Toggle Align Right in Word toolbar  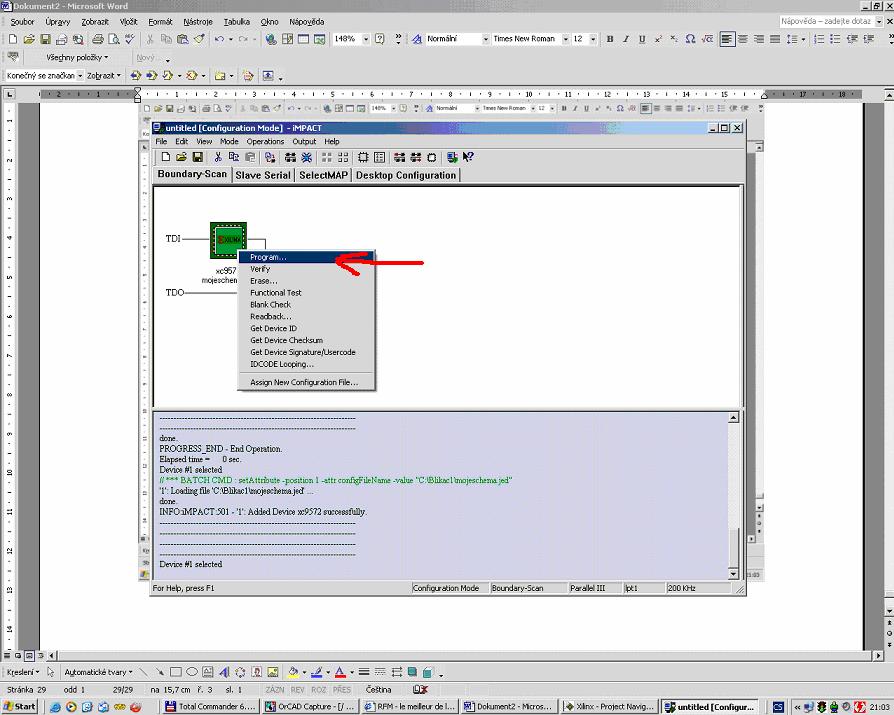(759, 39)
